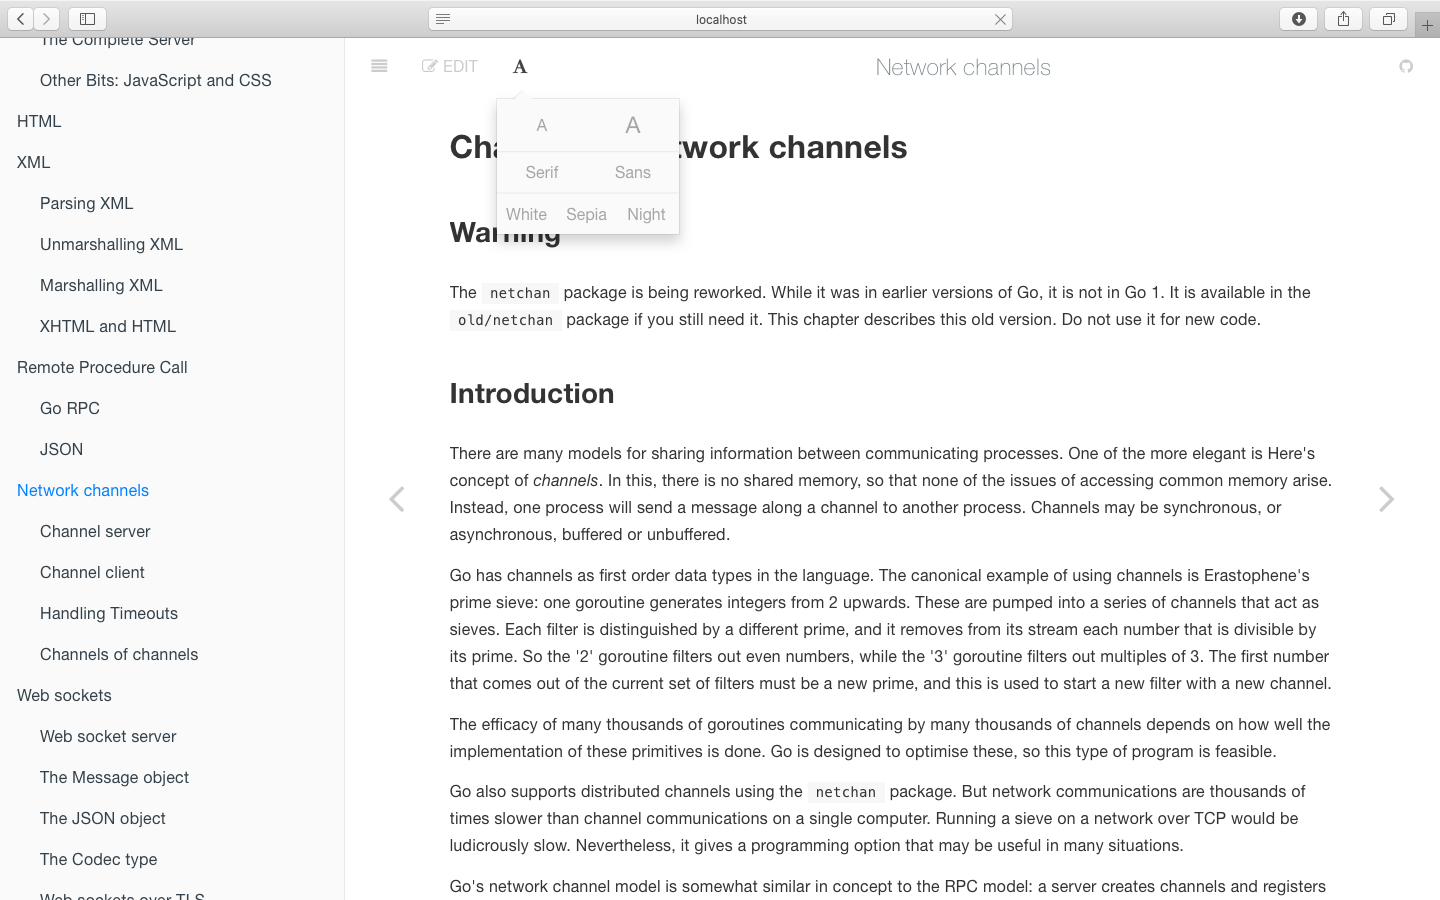Go forward with Safari's forward arrow
The width and height of the screenshot is (1440, 900).
point(46,19)
